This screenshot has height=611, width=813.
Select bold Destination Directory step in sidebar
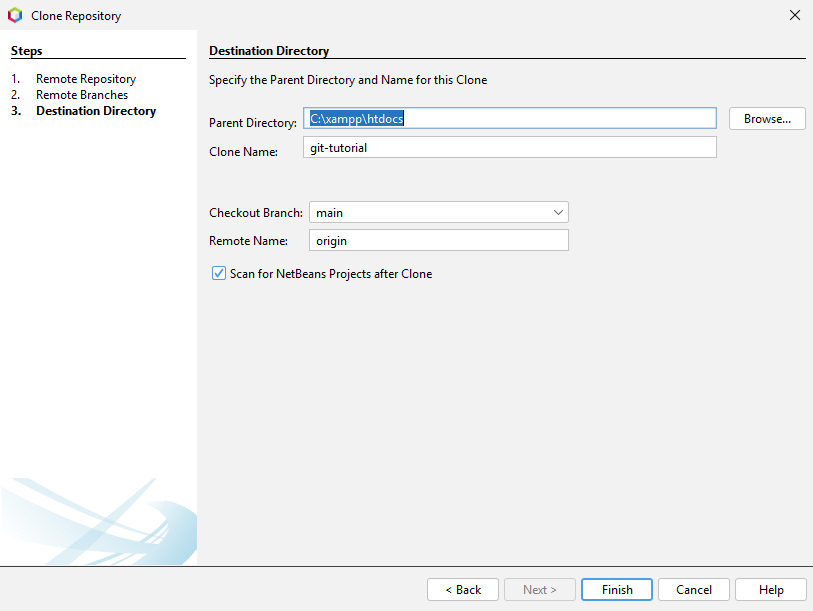96,111
